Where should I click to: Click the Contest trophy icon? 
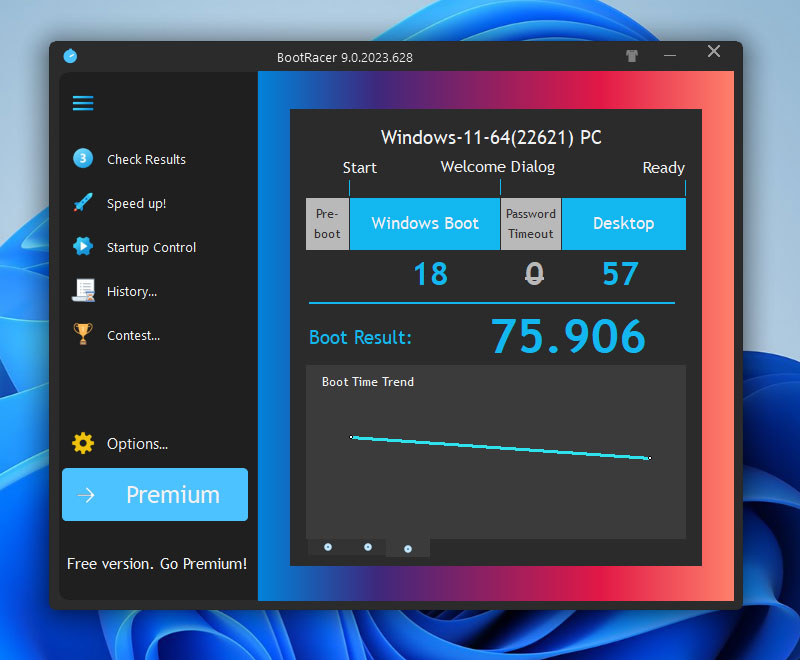[83, 334]
